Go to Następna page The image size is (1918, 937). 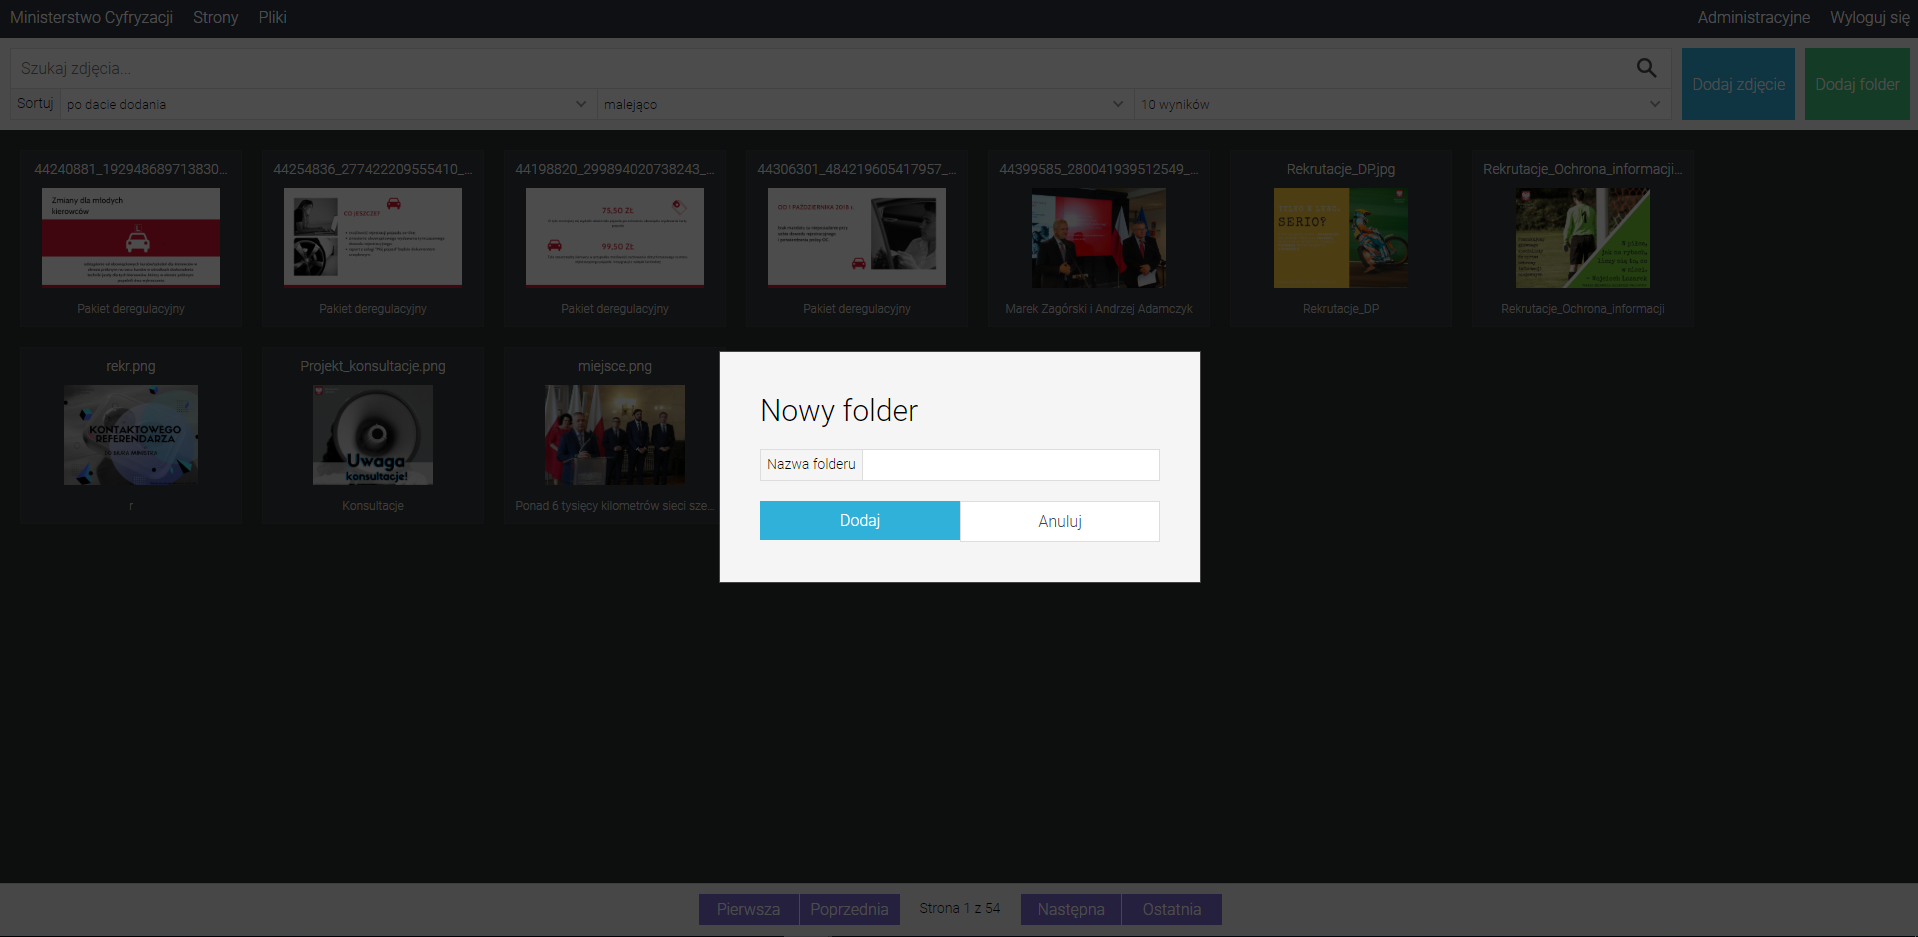(1071, 909)
